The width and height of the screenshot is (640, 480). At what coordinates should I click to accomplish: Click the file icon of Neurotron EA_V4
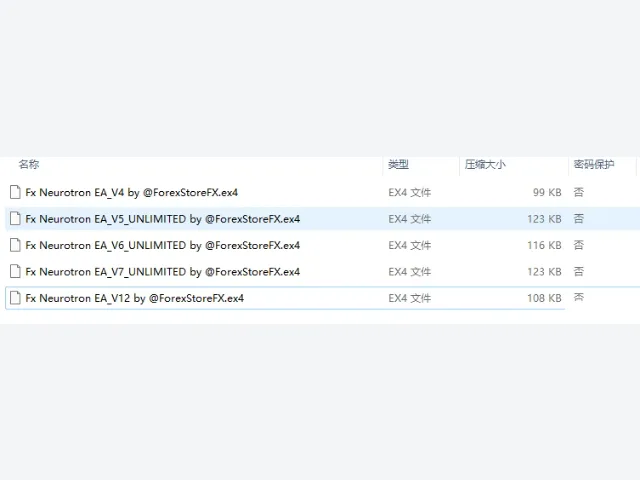point(15,192)
